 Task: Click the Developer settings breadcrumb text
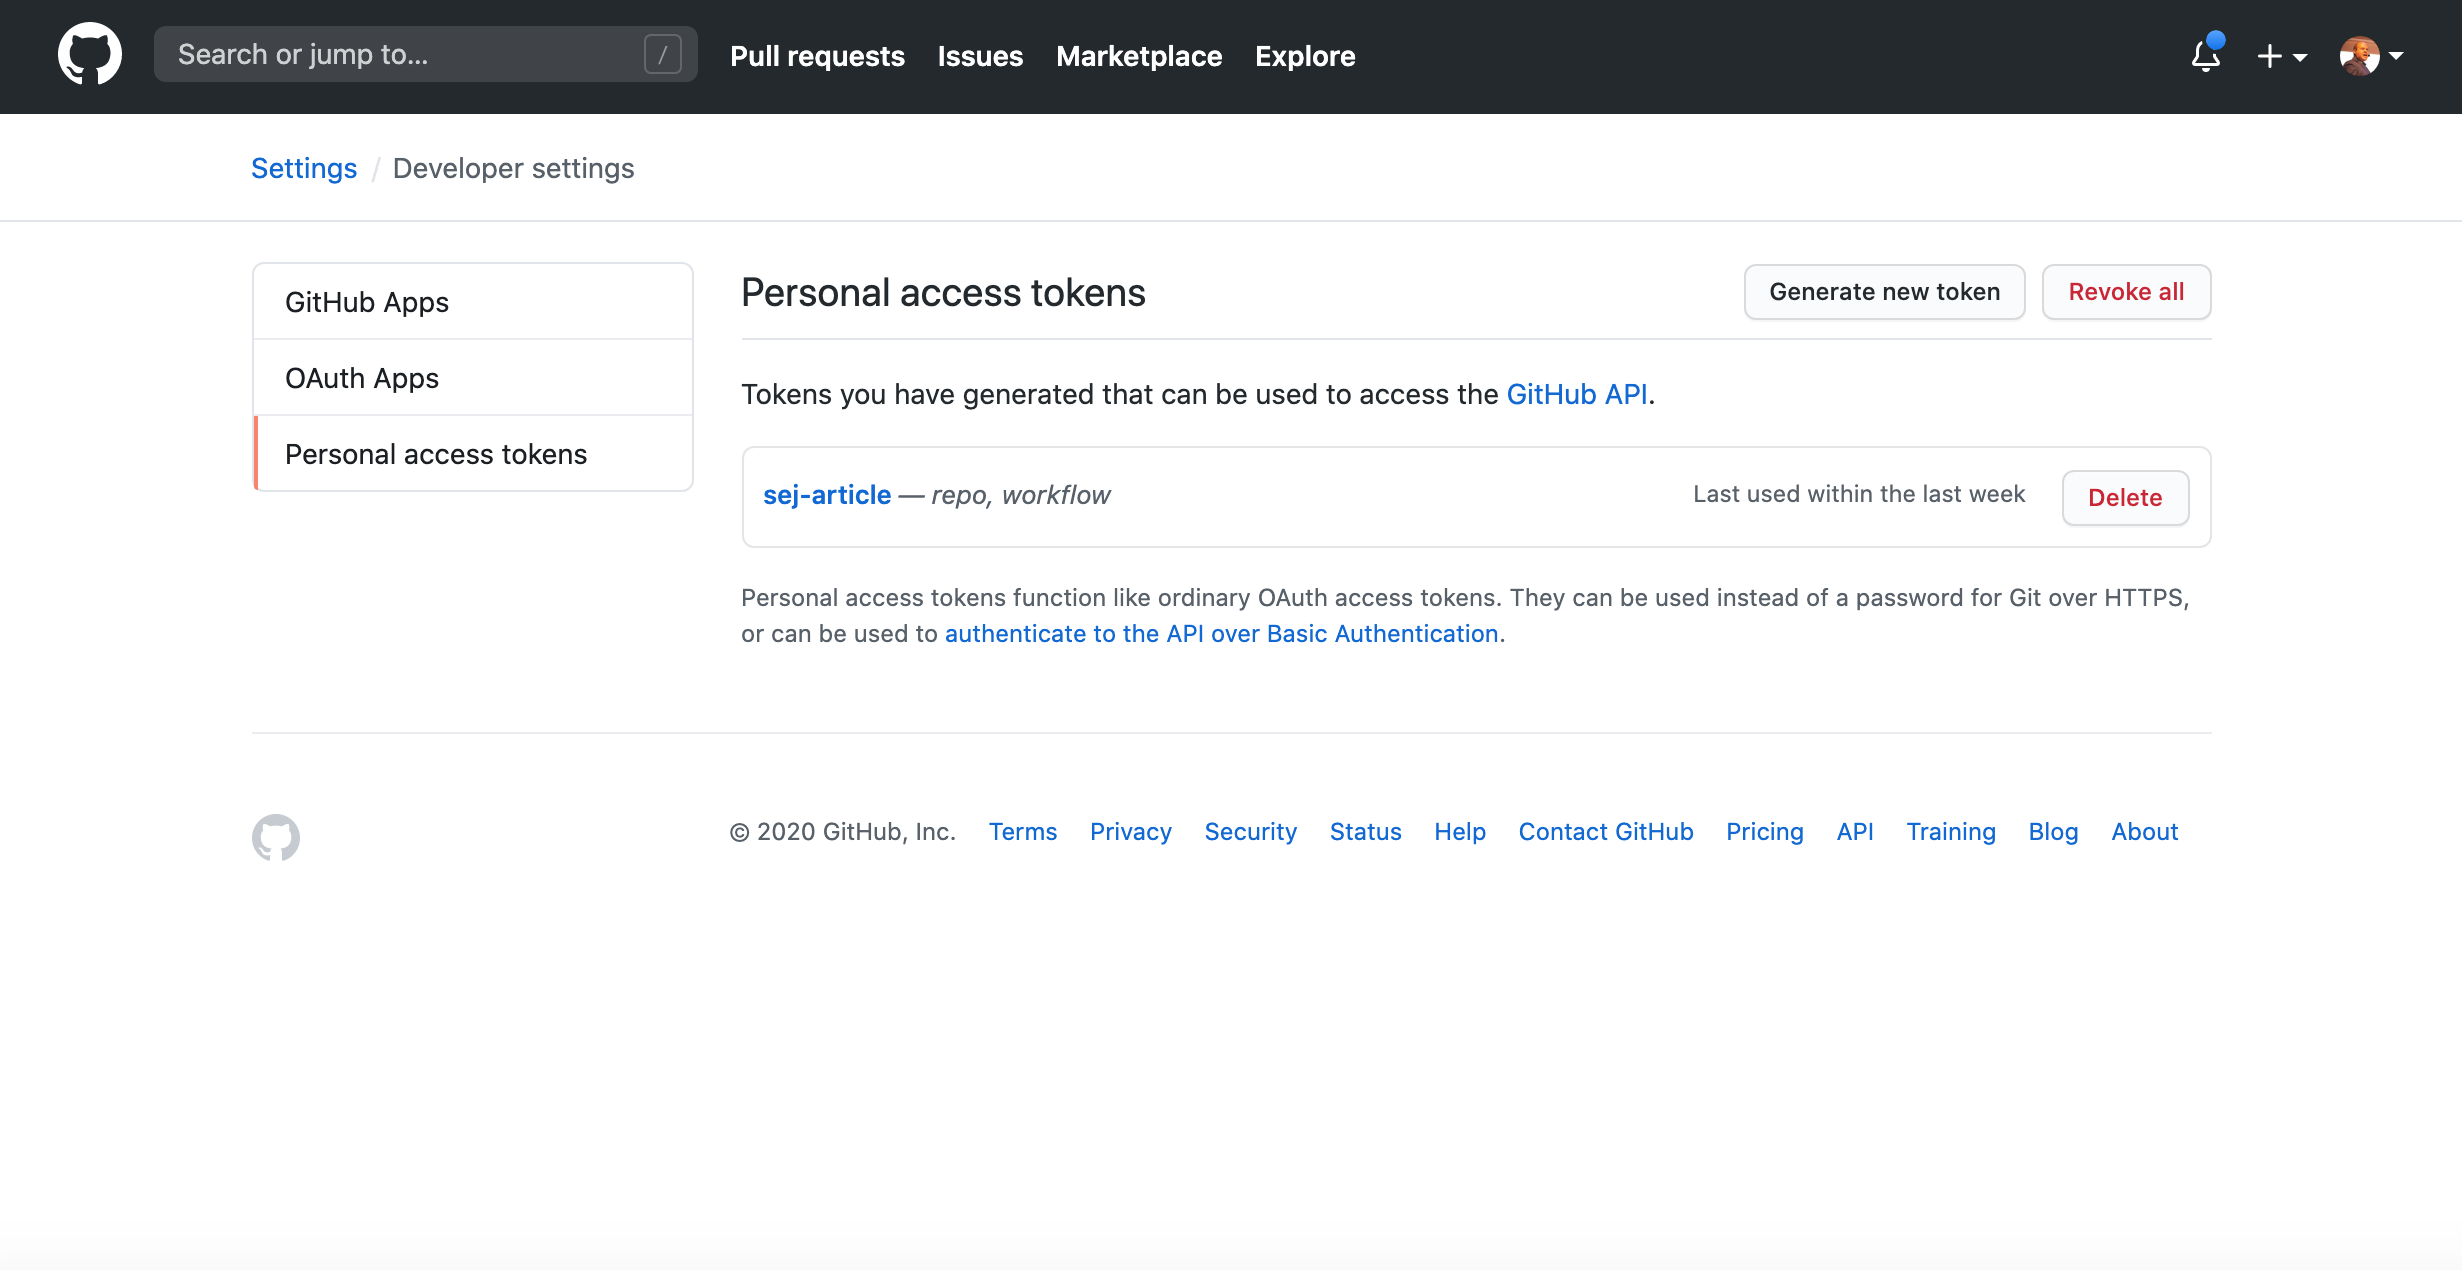[x=513, y=168]
